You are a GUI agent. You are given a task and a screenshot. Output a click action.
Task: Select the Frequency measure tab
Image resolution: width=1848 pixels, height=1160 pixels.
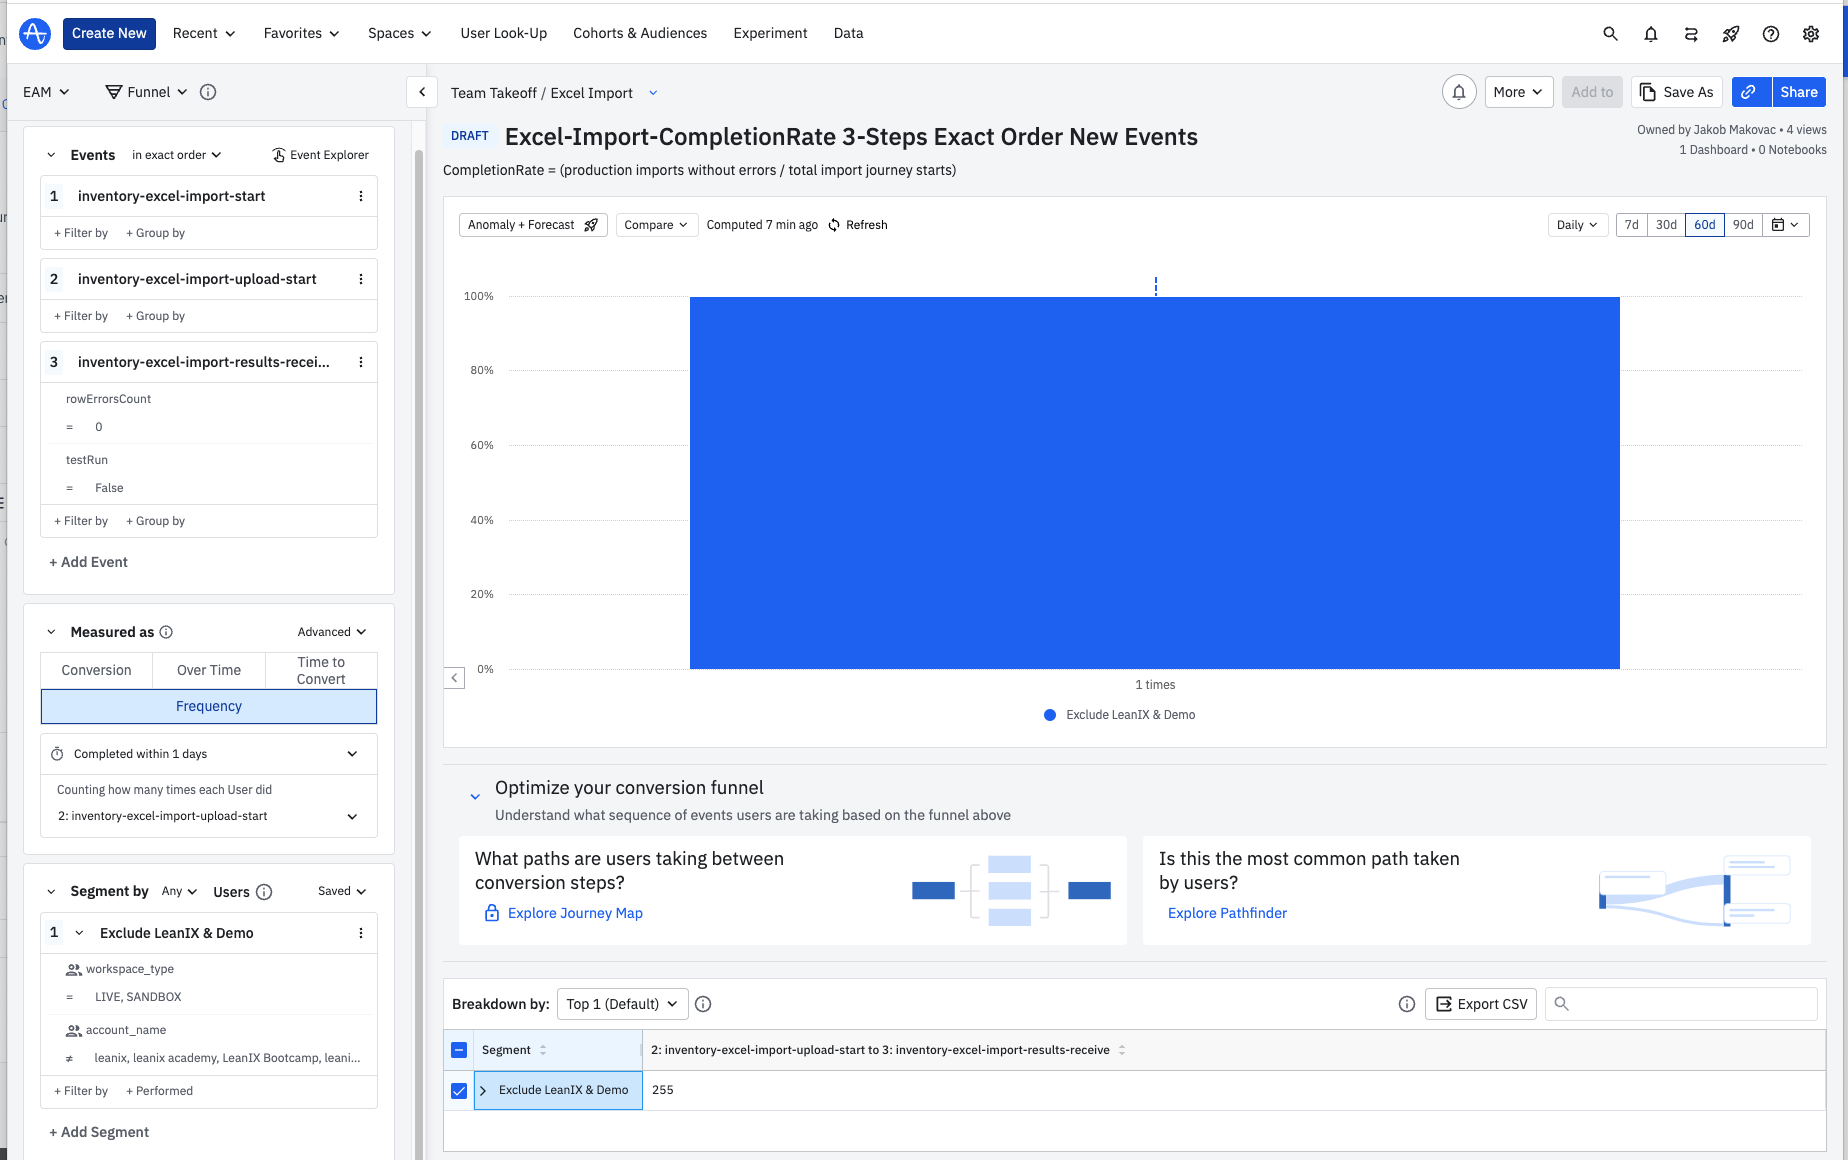click(209, 706)
